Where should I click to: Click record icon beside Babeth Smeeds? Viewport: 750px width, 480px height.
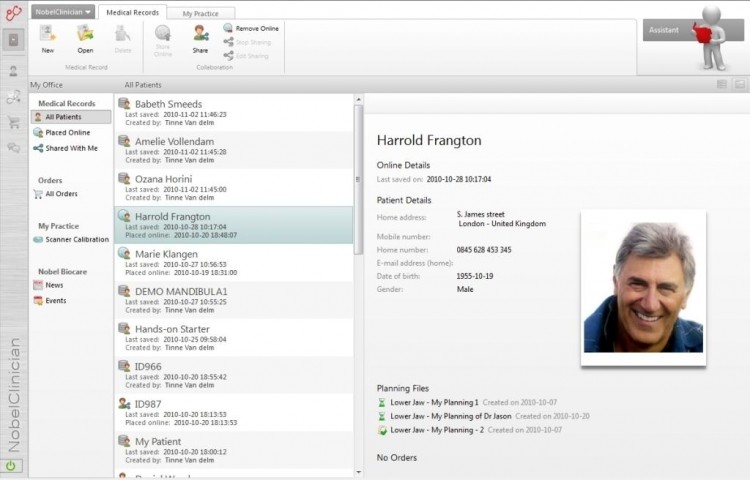(124, 103)
